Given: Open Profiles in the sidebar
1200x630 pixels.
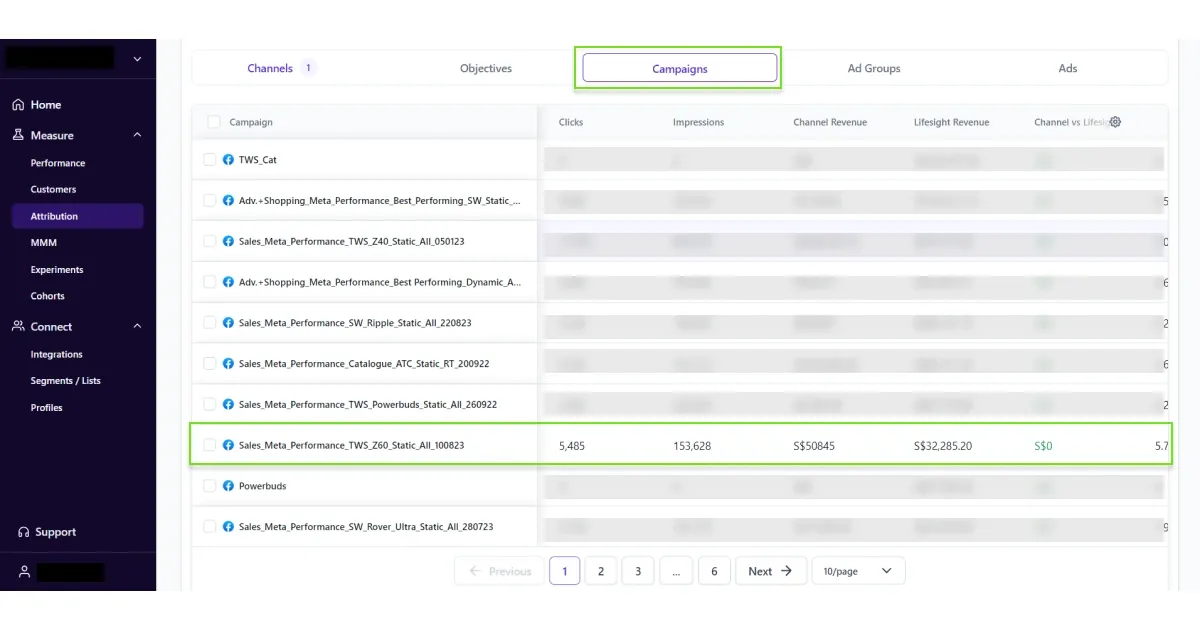Looking at the screenshot, I should click(x=46, y=408).
